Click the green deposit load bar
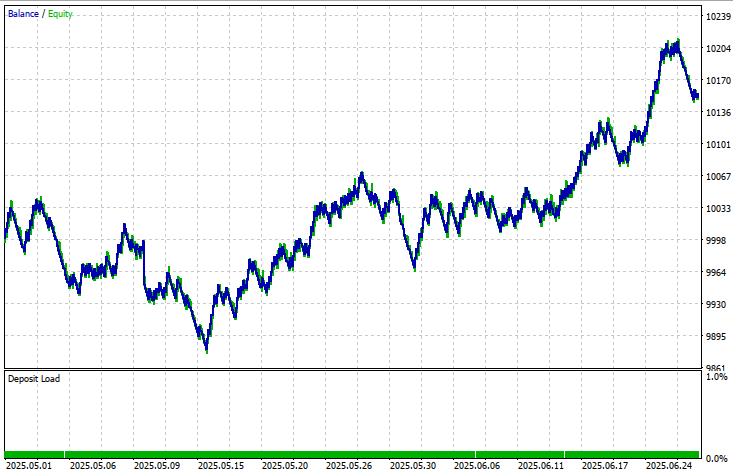Screen dimensions: 733x474 (352, 454)
